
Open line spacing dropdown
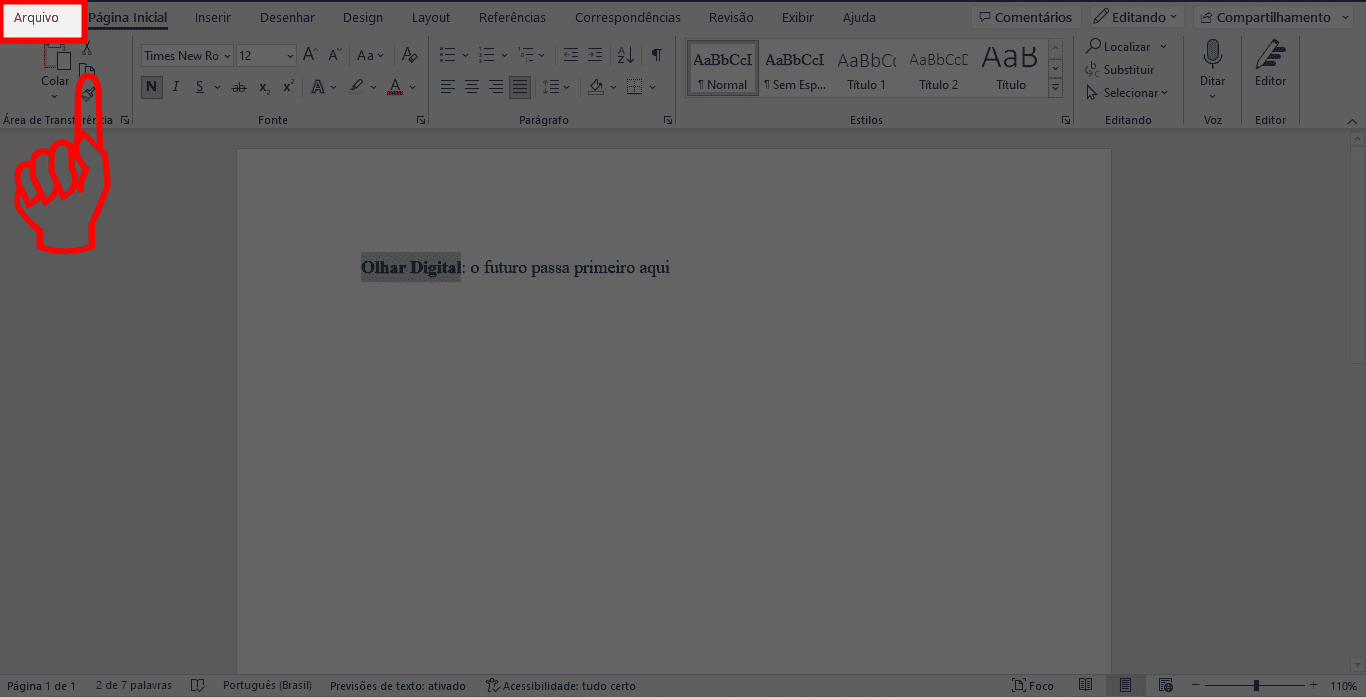pyautogui.click(x=556, y=88)
